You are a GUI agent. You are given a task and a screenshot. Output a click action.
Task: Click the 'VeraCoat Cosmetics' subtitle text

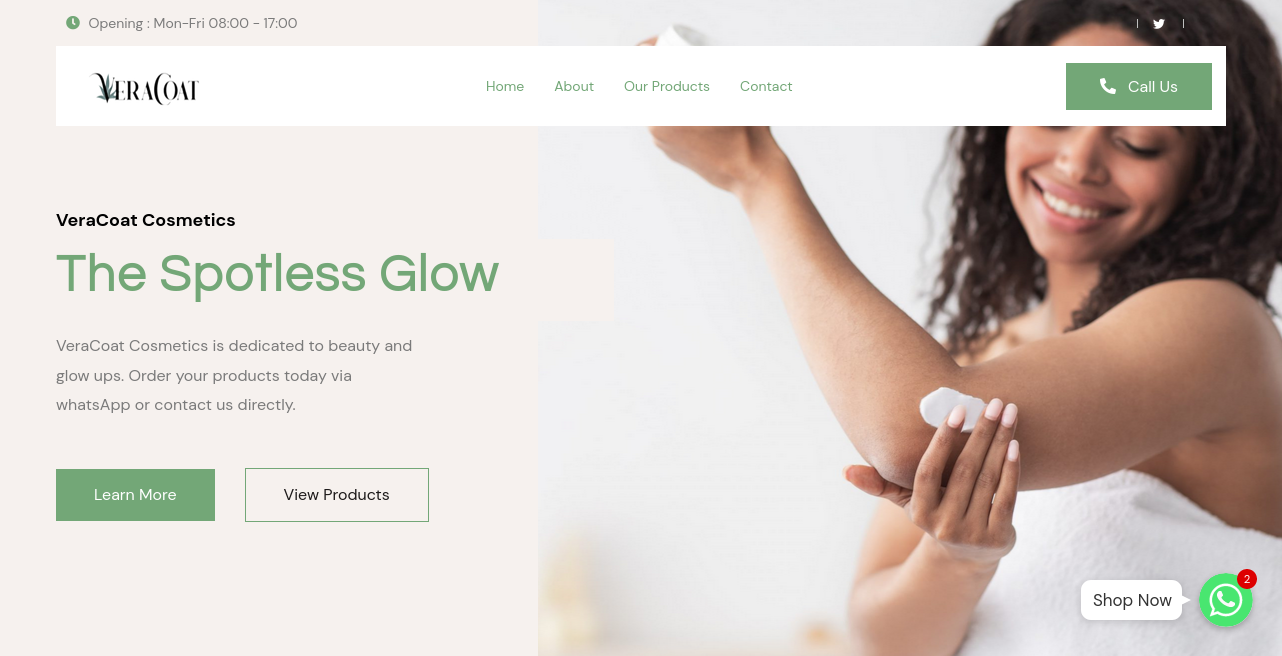click(146, 220)
